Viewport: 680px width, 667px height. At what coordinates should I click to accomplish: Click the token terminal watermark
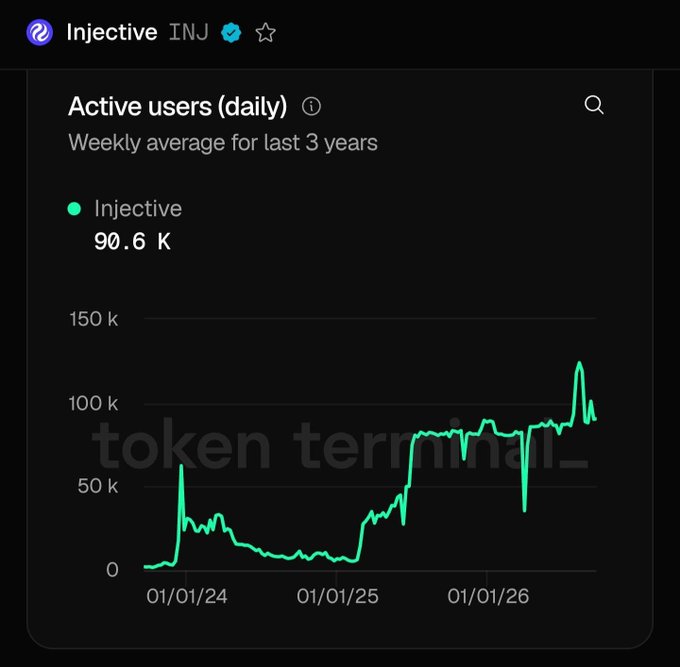click(x=340, y=445)
